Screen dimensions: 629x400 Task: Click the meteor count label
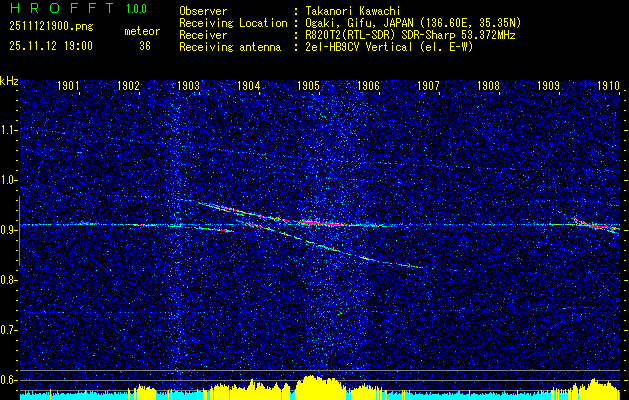pyautogui.click(x=142, y=31)
